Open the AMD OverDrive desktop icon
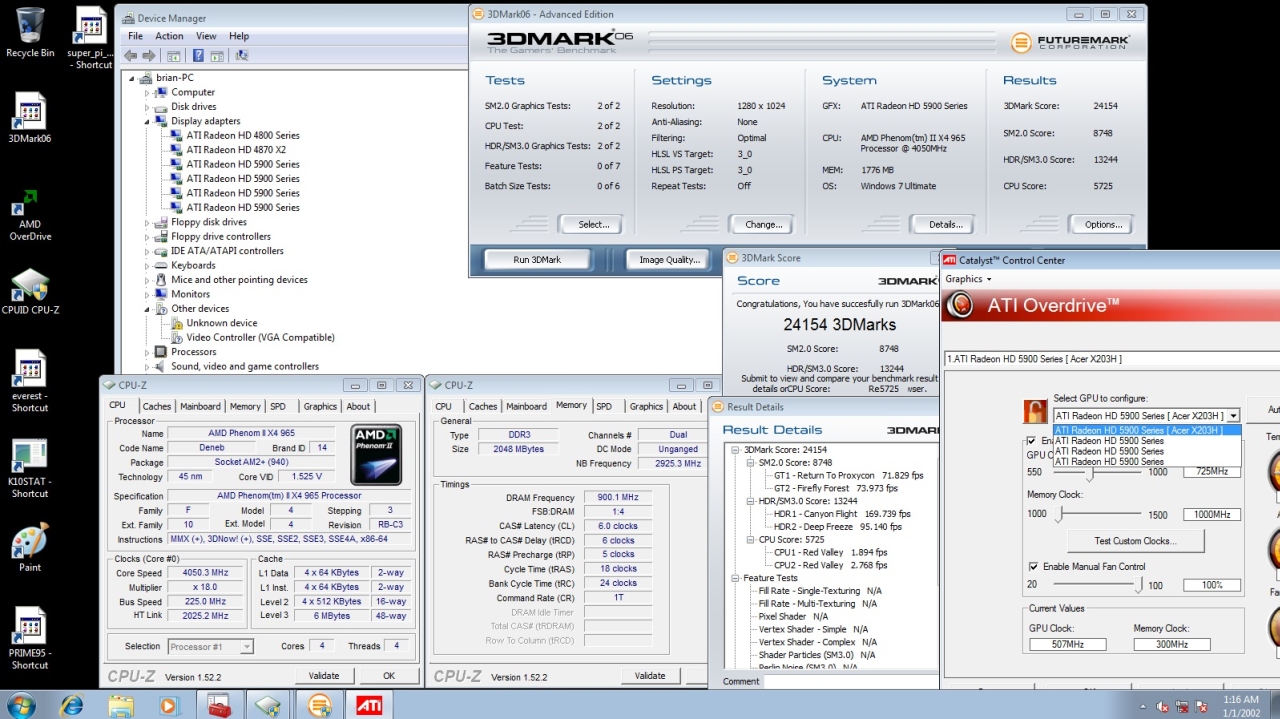Screen dimensions: 1280x719 [x=30, y=215]
